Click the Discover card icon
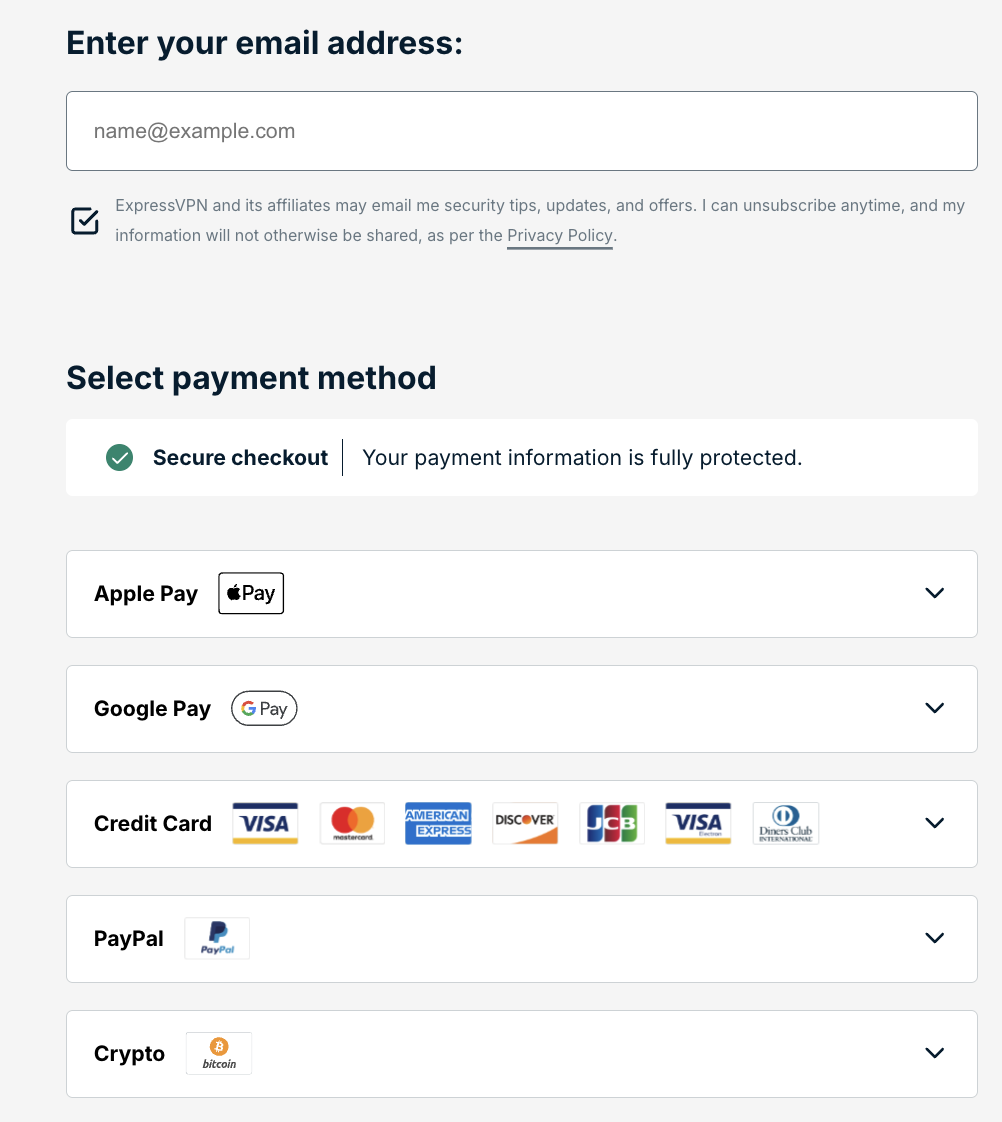Screen dimensions: 1002x1122 pos(525,823)
